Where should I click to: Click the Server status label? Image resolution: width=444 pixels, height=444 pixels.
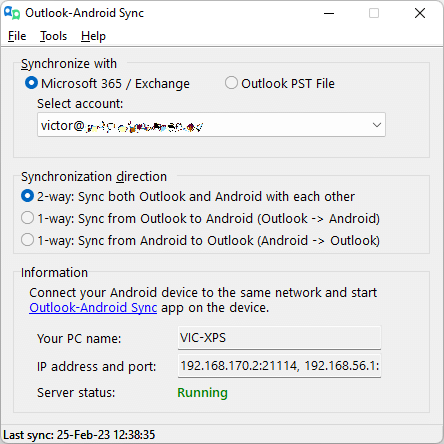pyautogui.click(x=76, y=393)
